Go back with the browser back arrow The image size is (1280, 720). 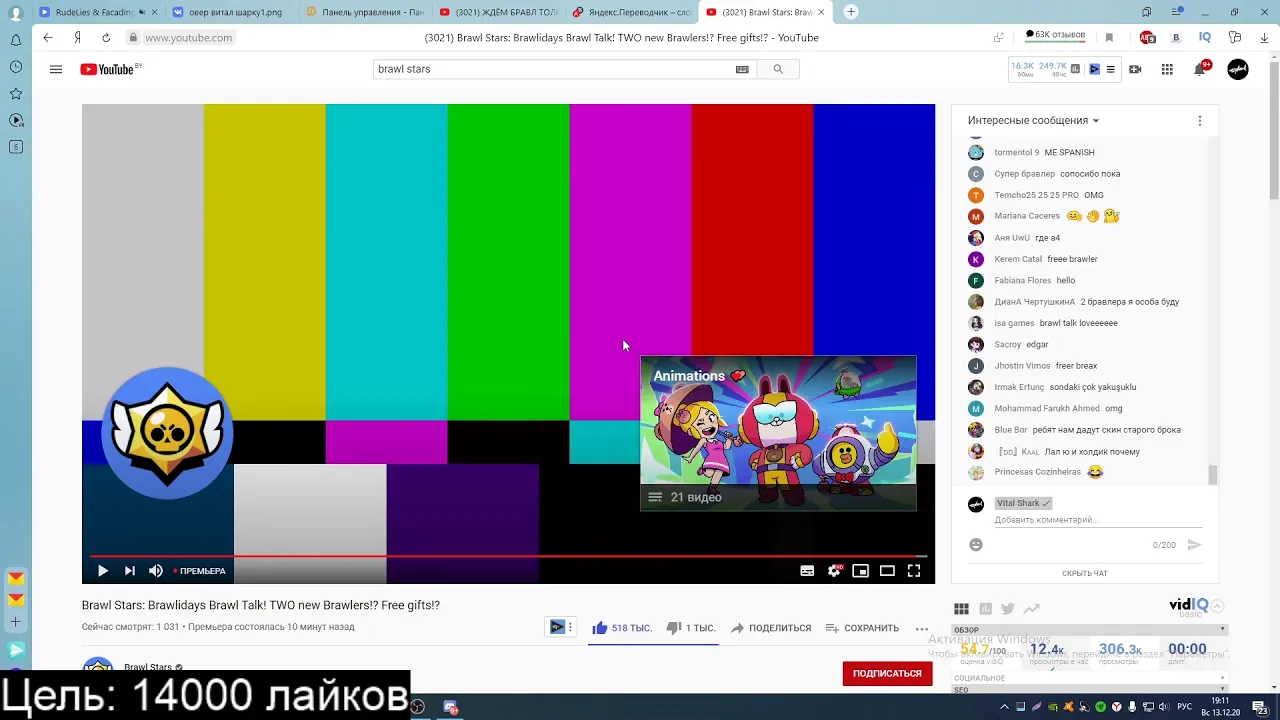pos(47,38)
